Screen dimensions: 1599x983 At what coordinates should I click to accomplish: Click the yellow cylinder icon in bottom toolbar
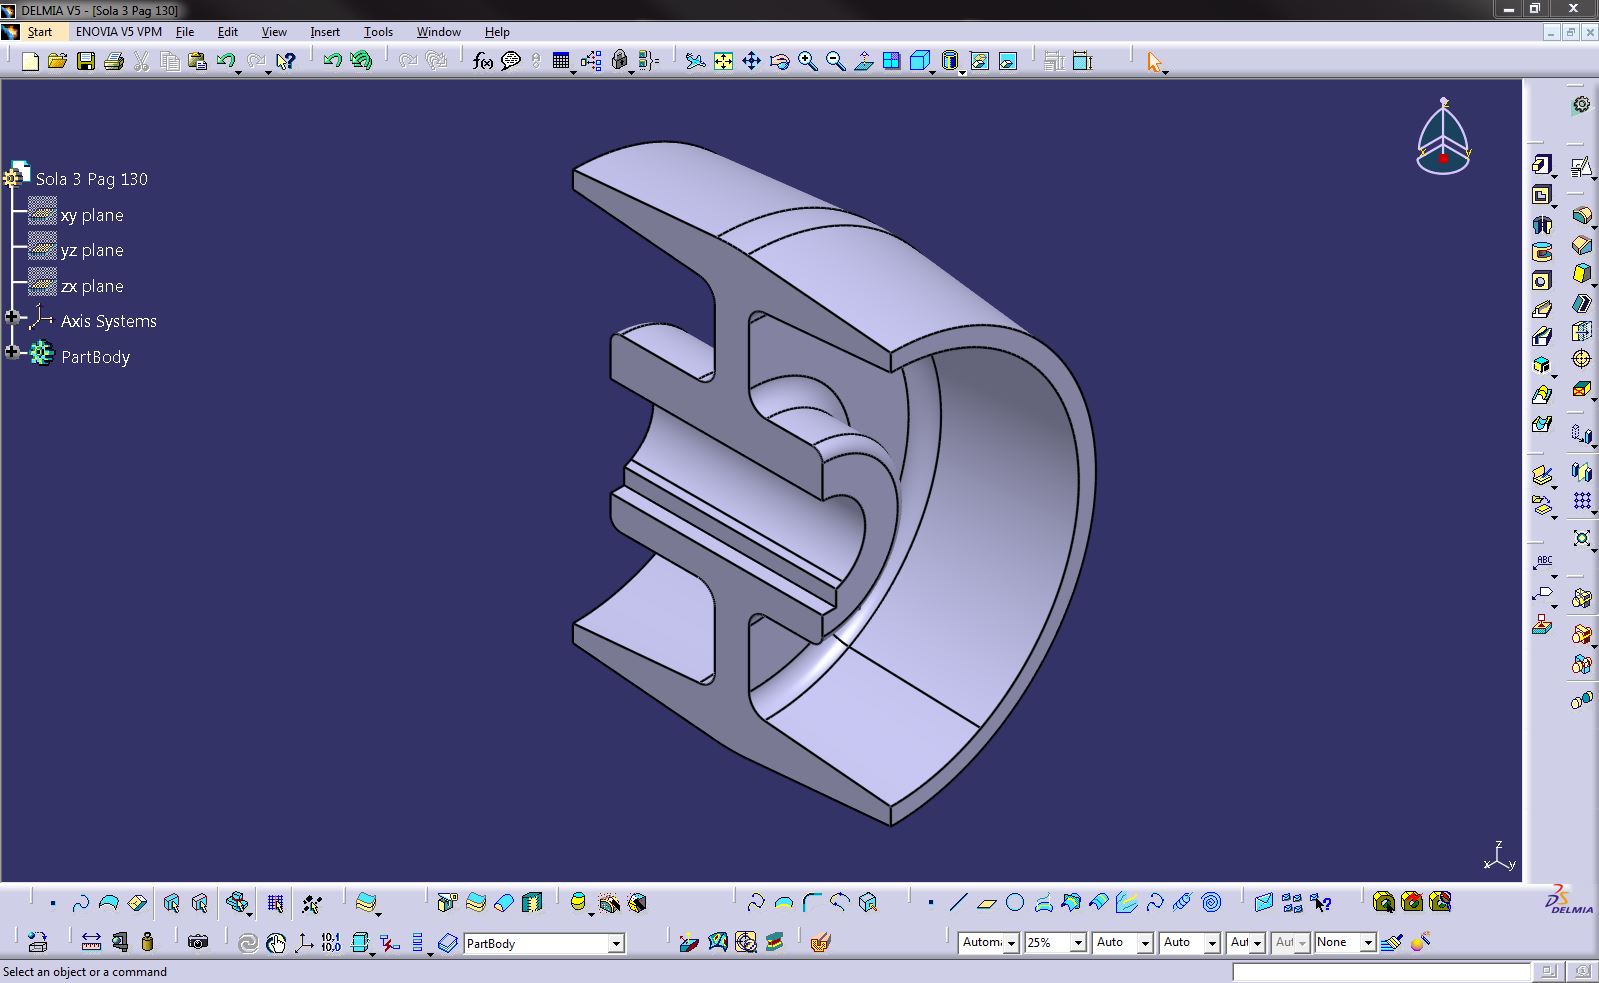coord(577,903)
